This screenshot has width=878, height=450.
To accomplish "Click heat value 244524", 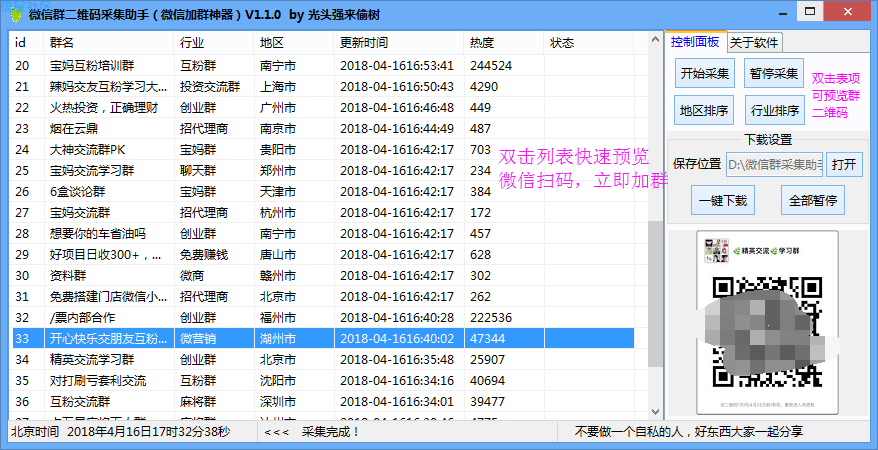I will tap(491, 65).
